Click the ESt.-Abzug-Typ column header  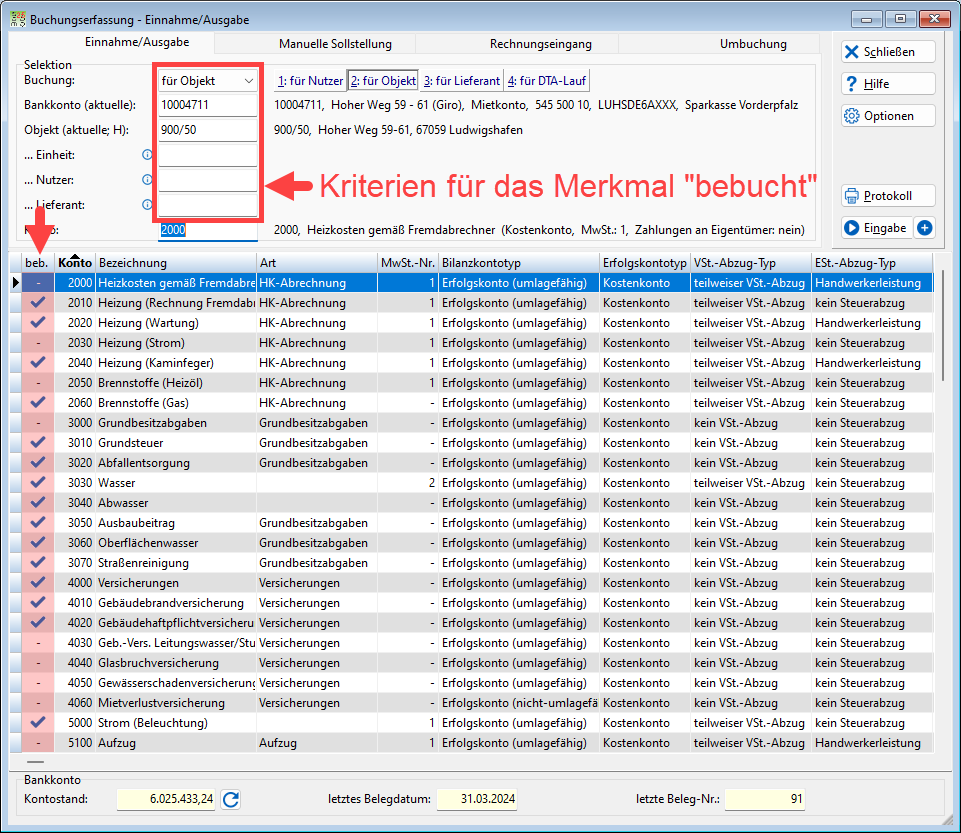(872, 263)
